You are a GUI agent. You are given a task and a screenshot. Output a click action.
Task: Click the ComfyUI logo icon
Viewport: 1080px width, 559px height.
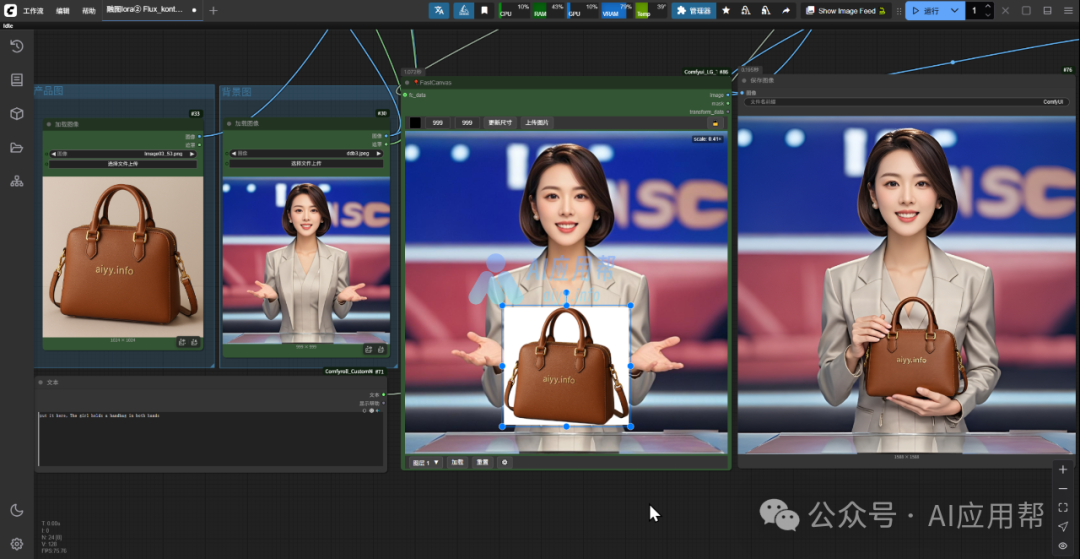[10, 10]
